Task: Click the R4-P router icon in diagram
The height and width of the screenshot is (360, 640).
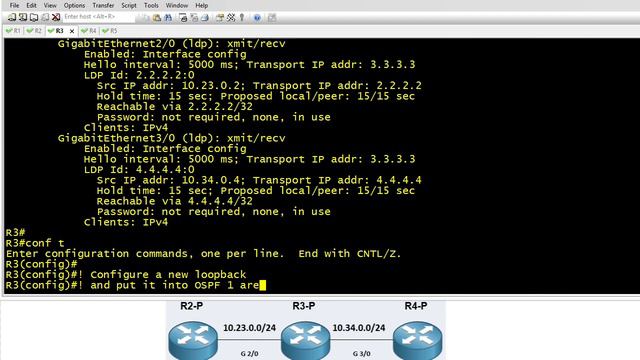Action: [x=417, y=340]
